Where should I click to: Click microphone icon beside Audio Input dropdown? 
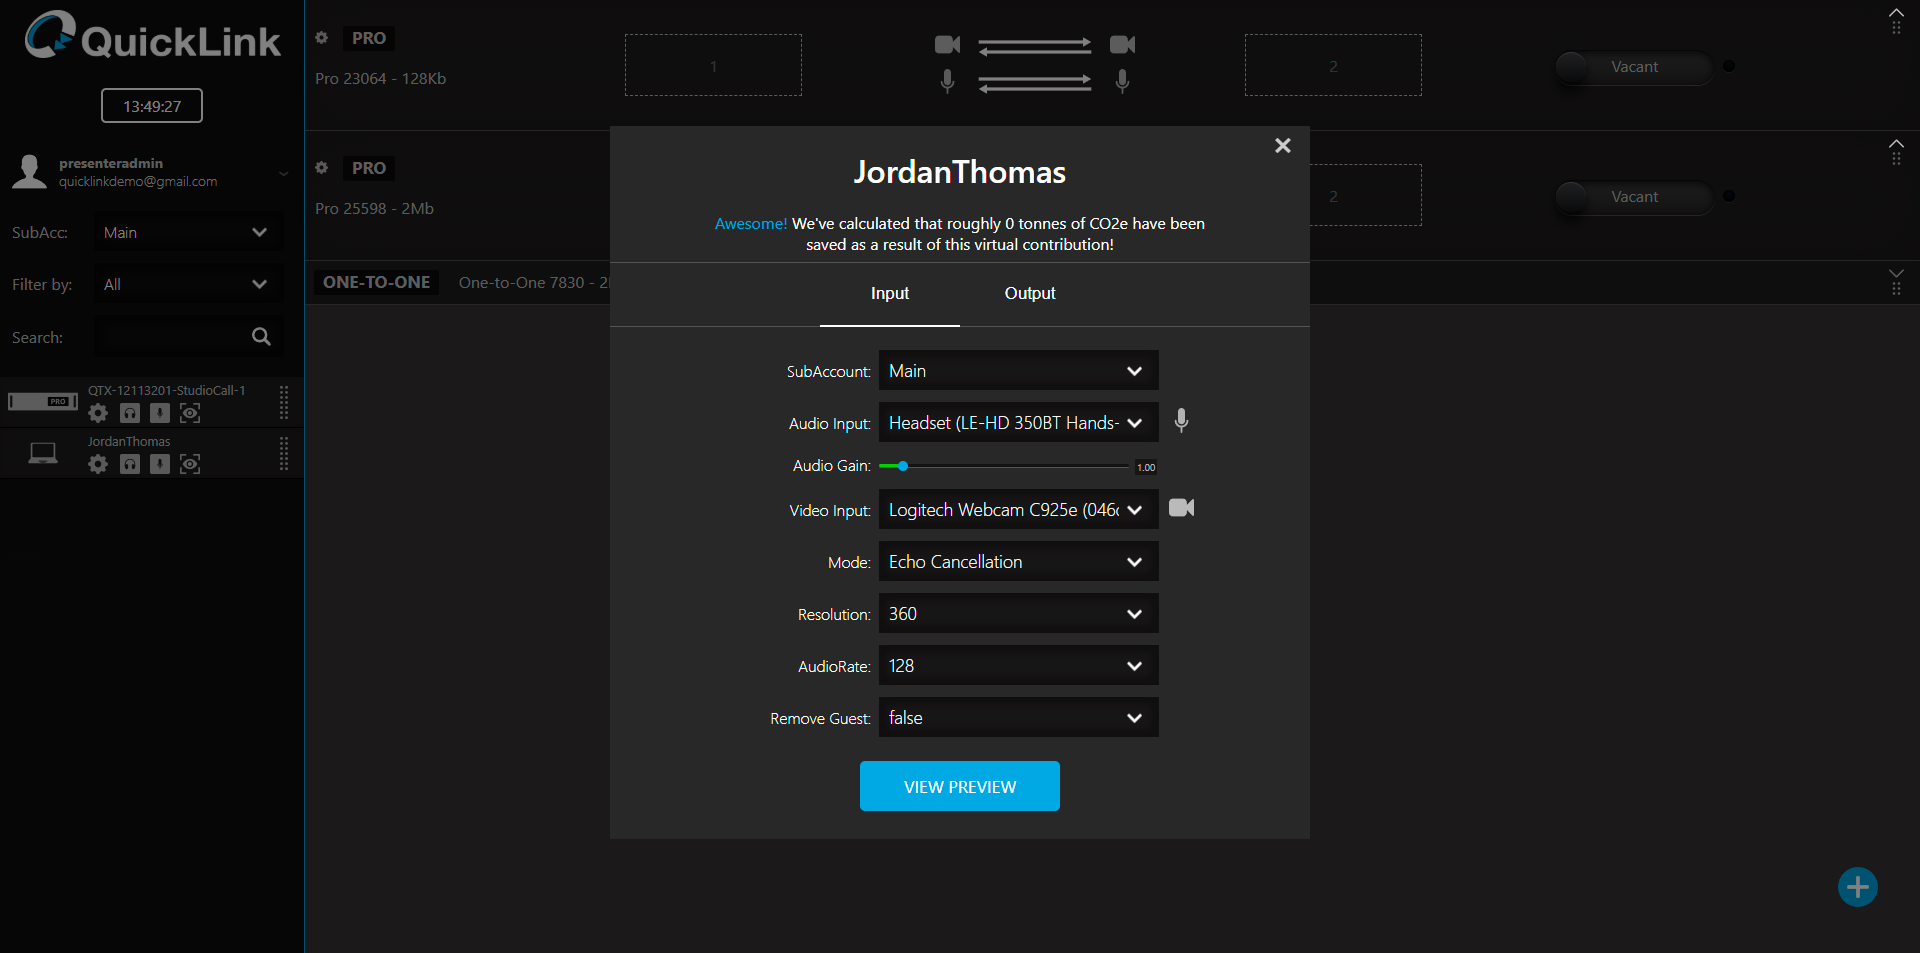click(1181, 421)
